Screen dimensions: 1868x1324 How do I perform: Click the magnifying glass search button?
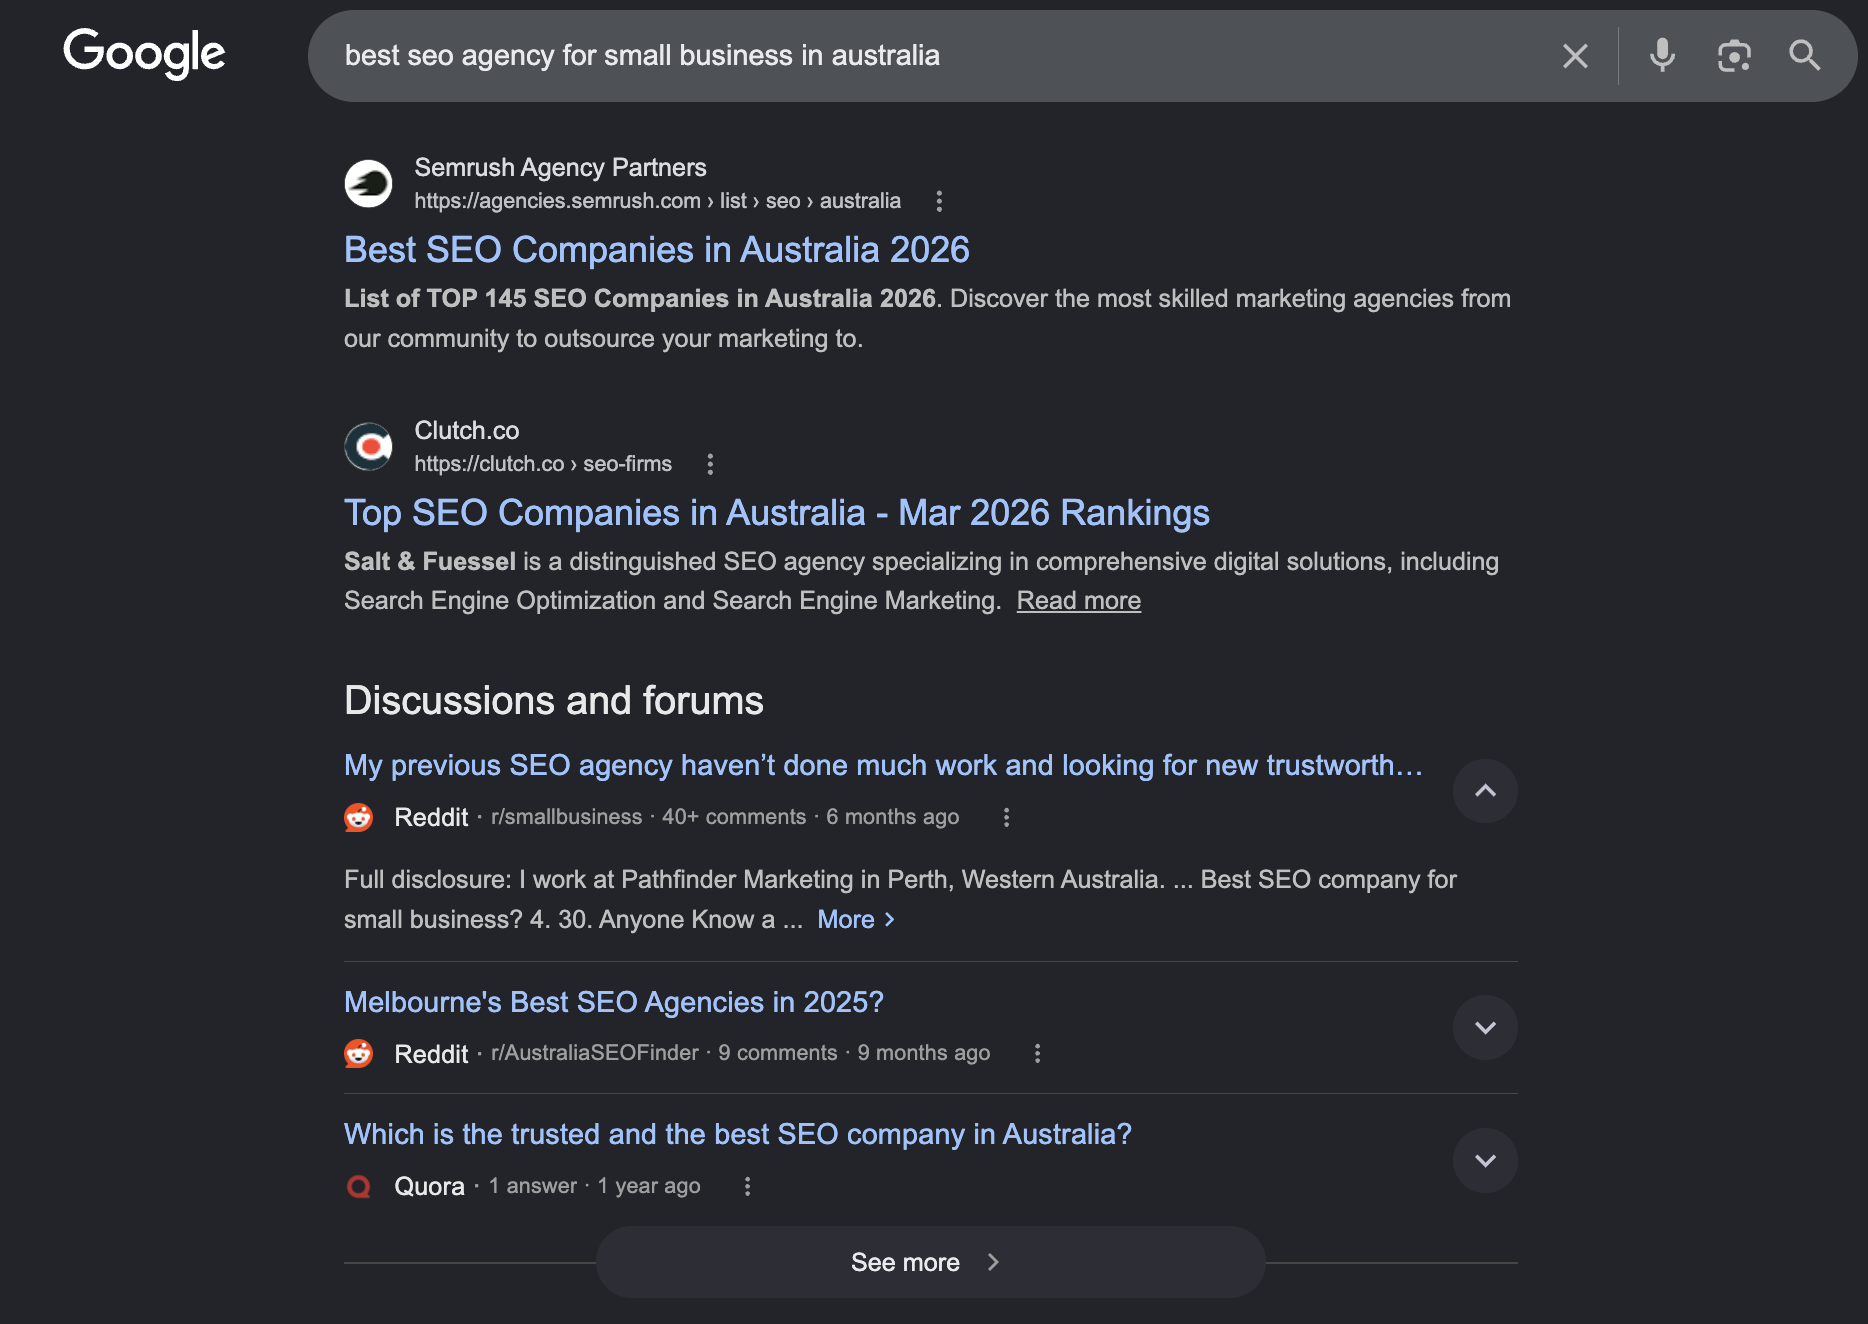pos(1804,56)
